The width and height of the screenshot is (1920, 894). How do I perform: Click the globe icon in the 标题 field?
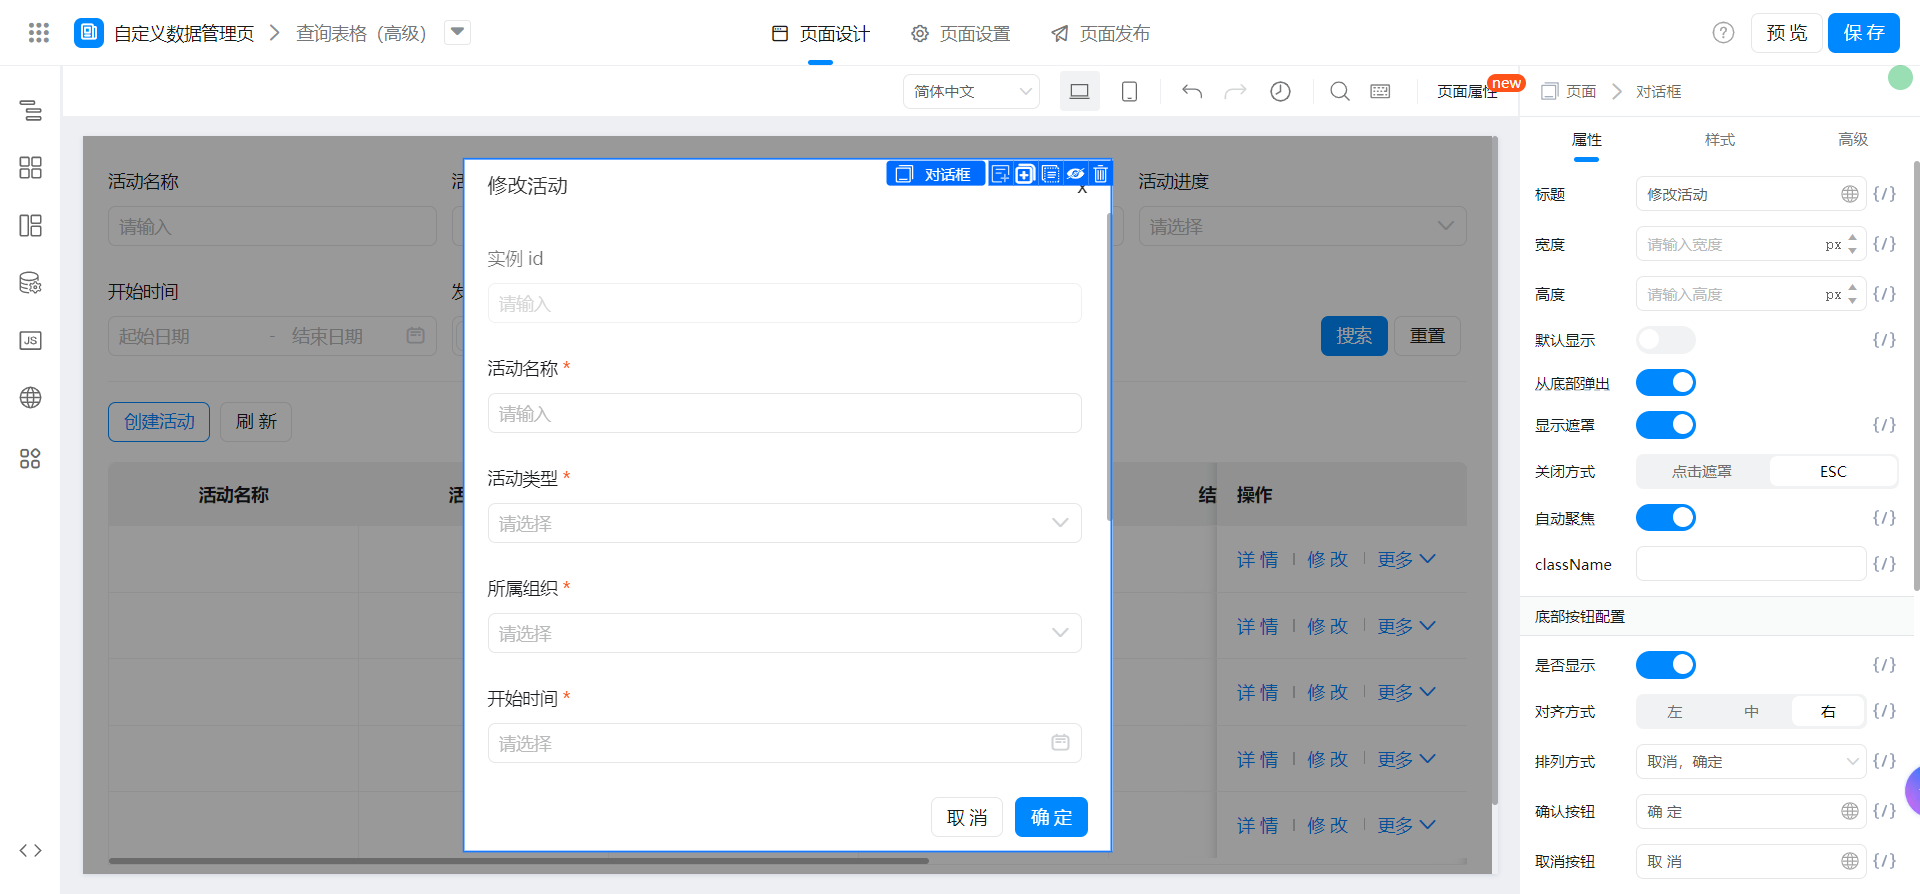click(1850, 194)
